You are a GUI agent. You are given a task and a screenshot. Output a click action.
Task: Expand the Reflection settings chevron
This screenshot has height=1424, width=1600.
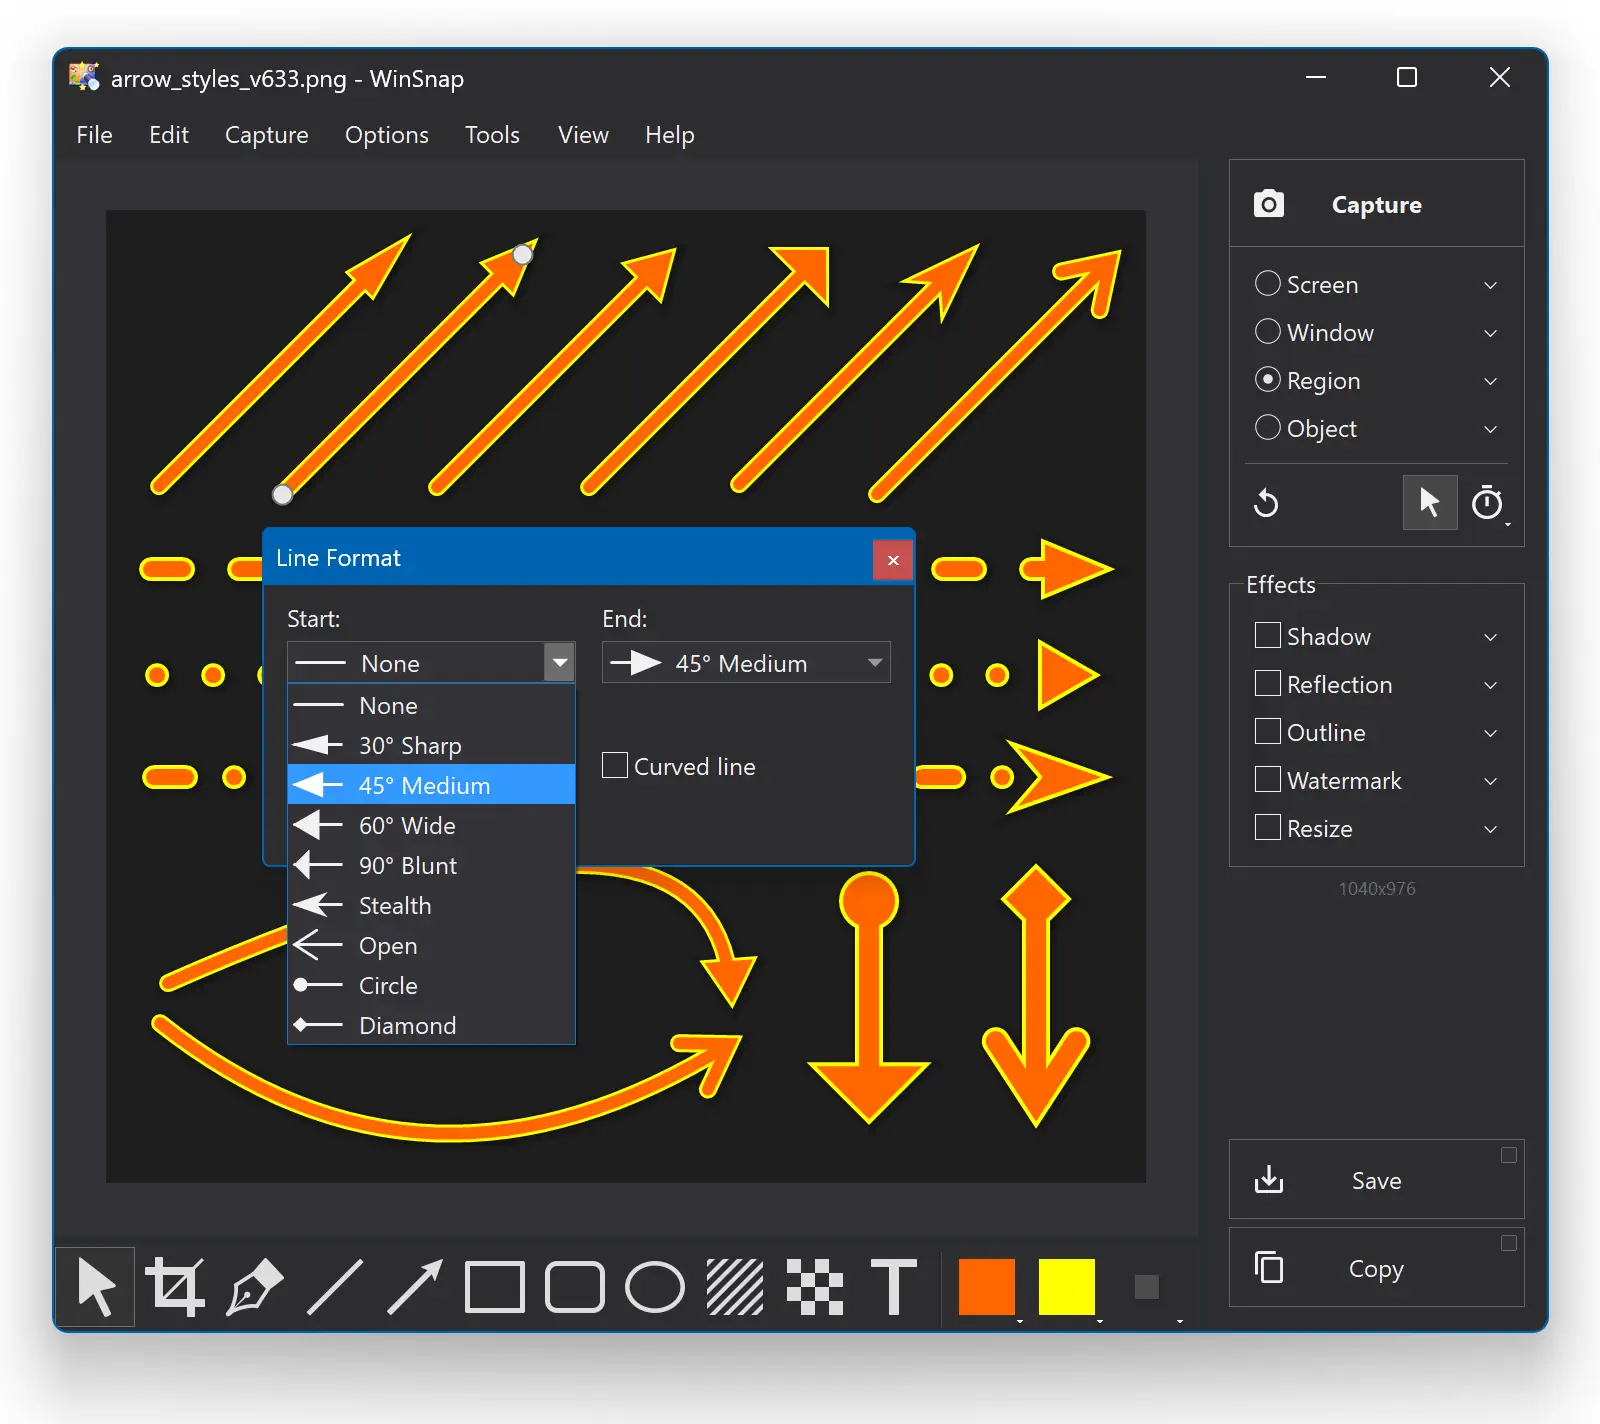[1490, 685]
